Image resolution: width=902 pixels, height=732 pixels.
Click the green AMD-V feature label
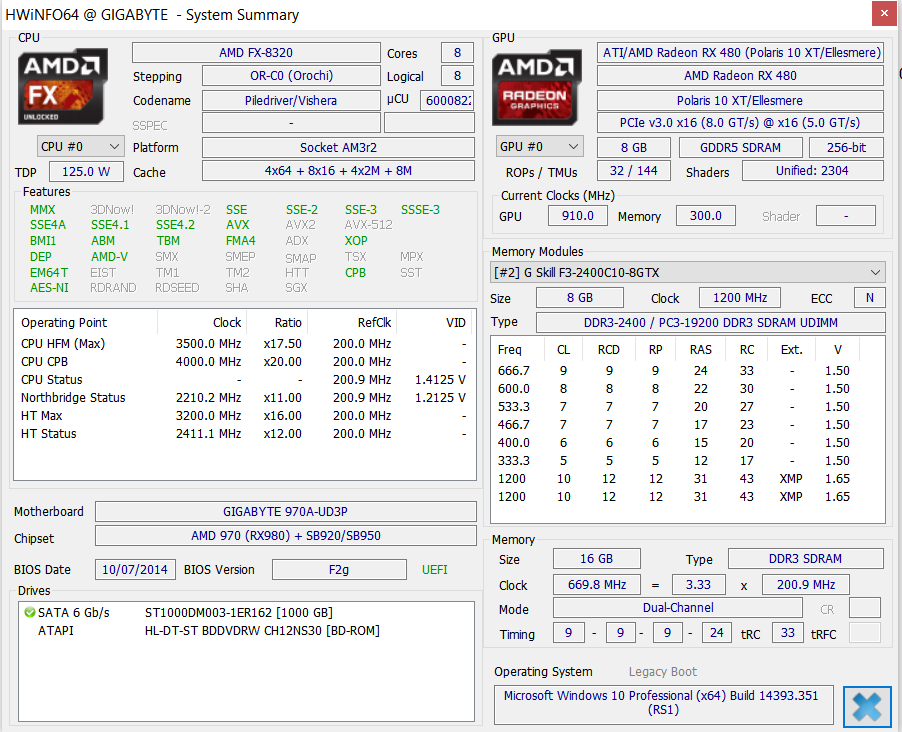click(x=109, y=257)
